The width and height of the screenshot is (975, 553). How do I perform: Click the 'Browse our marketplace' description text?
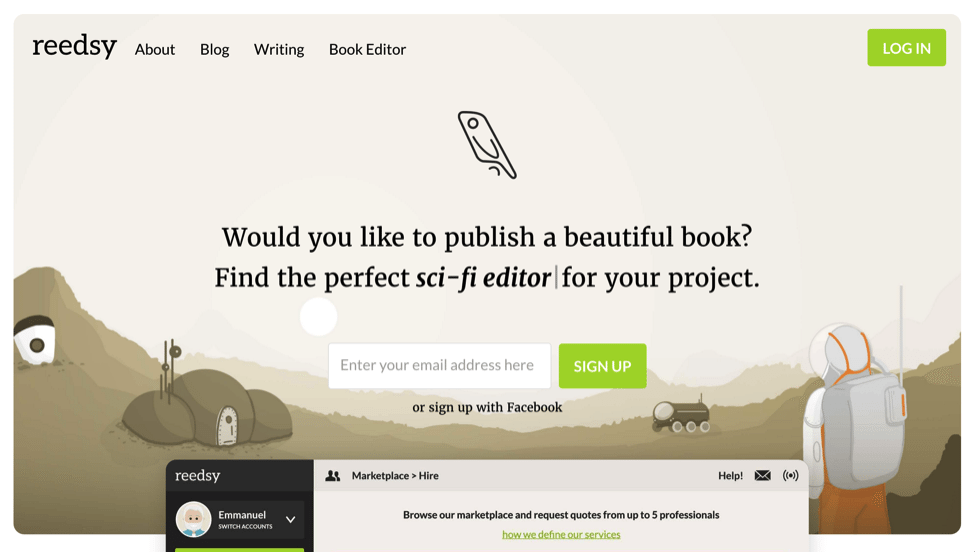[x=561, y=515]
